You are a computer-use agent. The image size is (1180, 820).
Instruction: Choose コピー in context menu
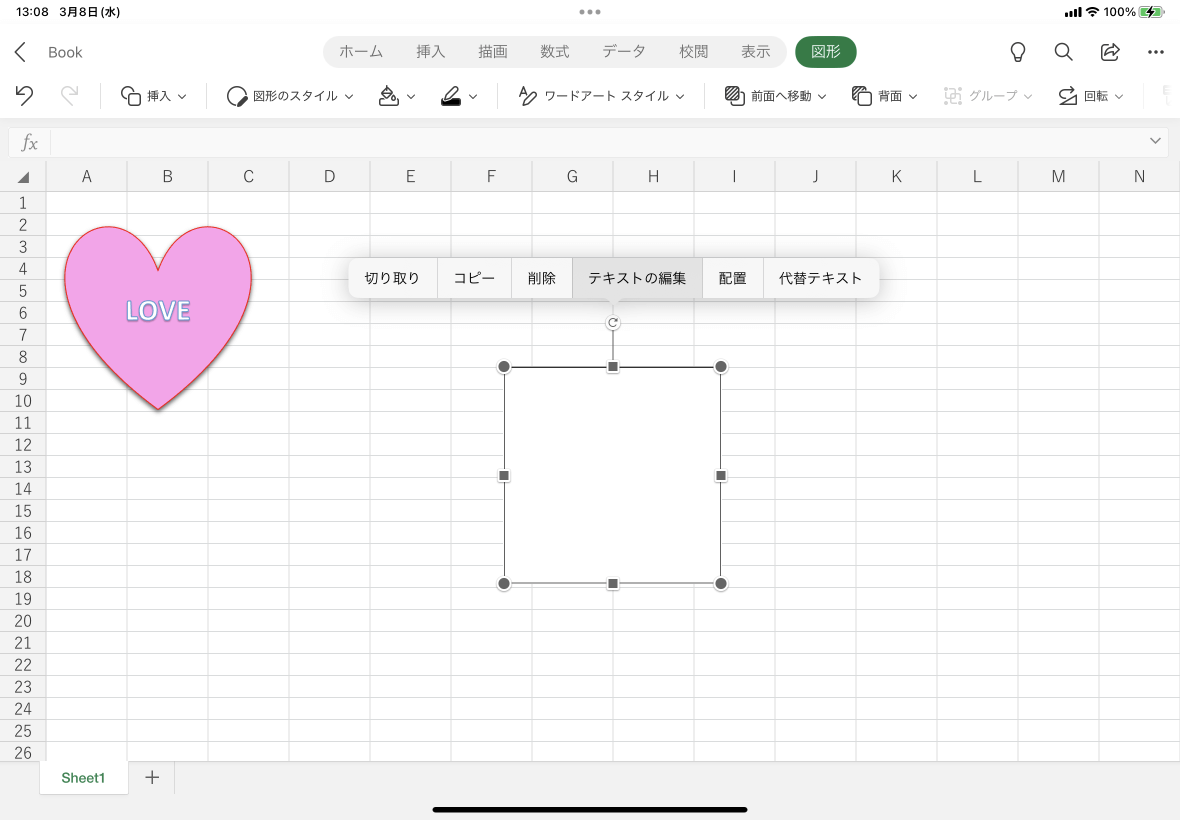[x=474, y=278]
